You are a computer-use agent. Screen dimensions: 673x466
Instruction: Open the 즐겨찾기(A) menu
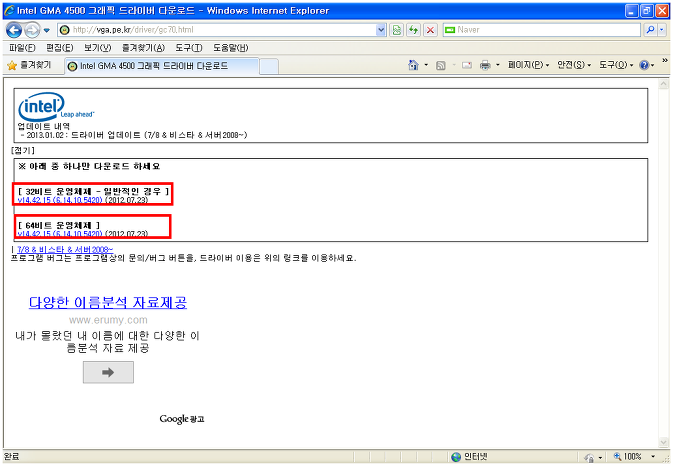pos(143,48)
